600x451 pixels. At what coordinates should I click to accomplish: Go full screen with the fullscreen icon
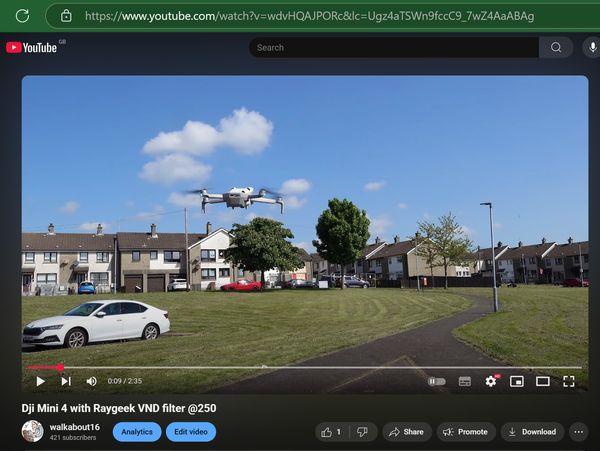pos(569,381)
